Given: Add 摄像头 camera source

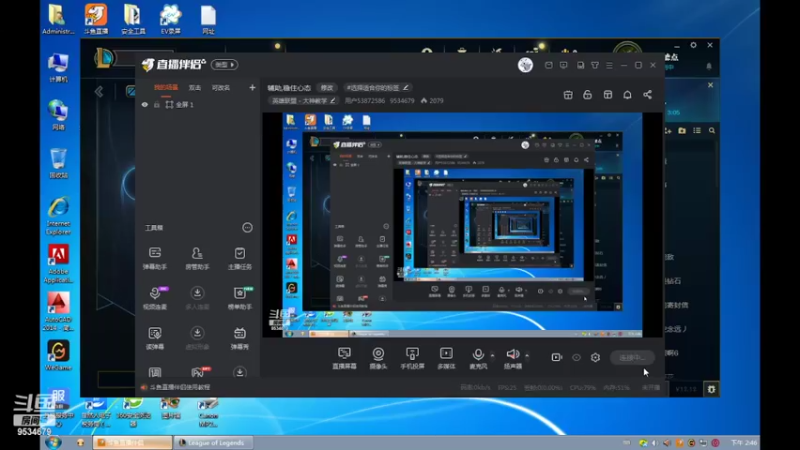Looking at the screenshot, I should [x=378, y=358].
